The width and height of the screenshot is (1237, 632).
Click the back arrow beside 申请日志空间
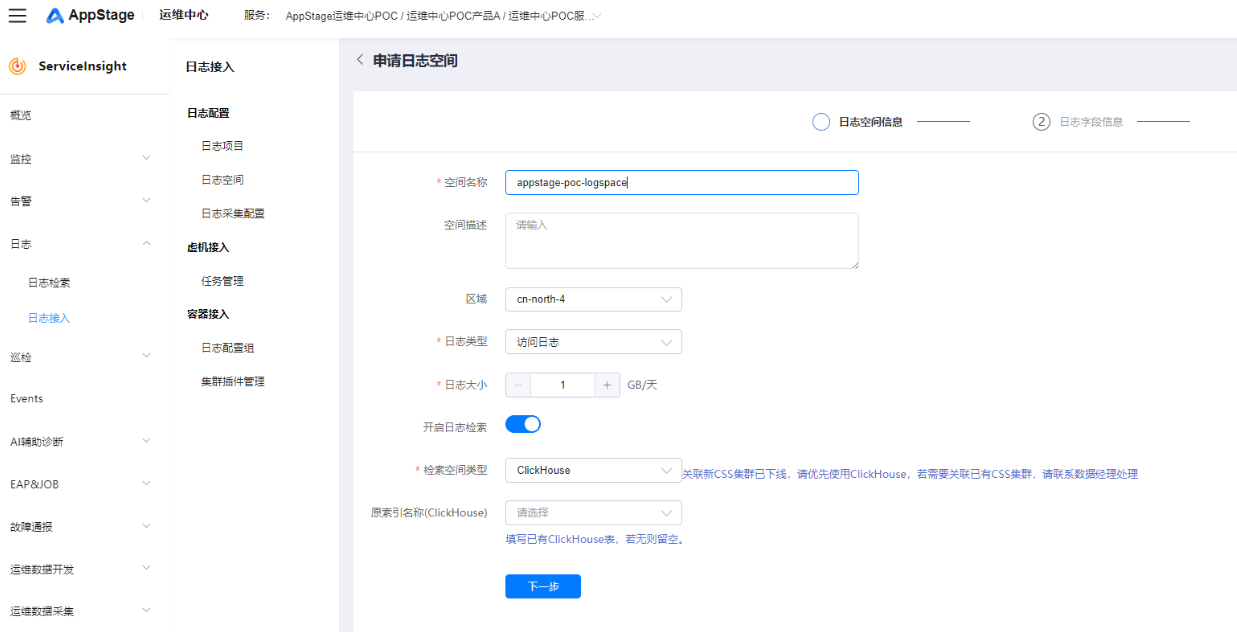click(x=360, y=60)
